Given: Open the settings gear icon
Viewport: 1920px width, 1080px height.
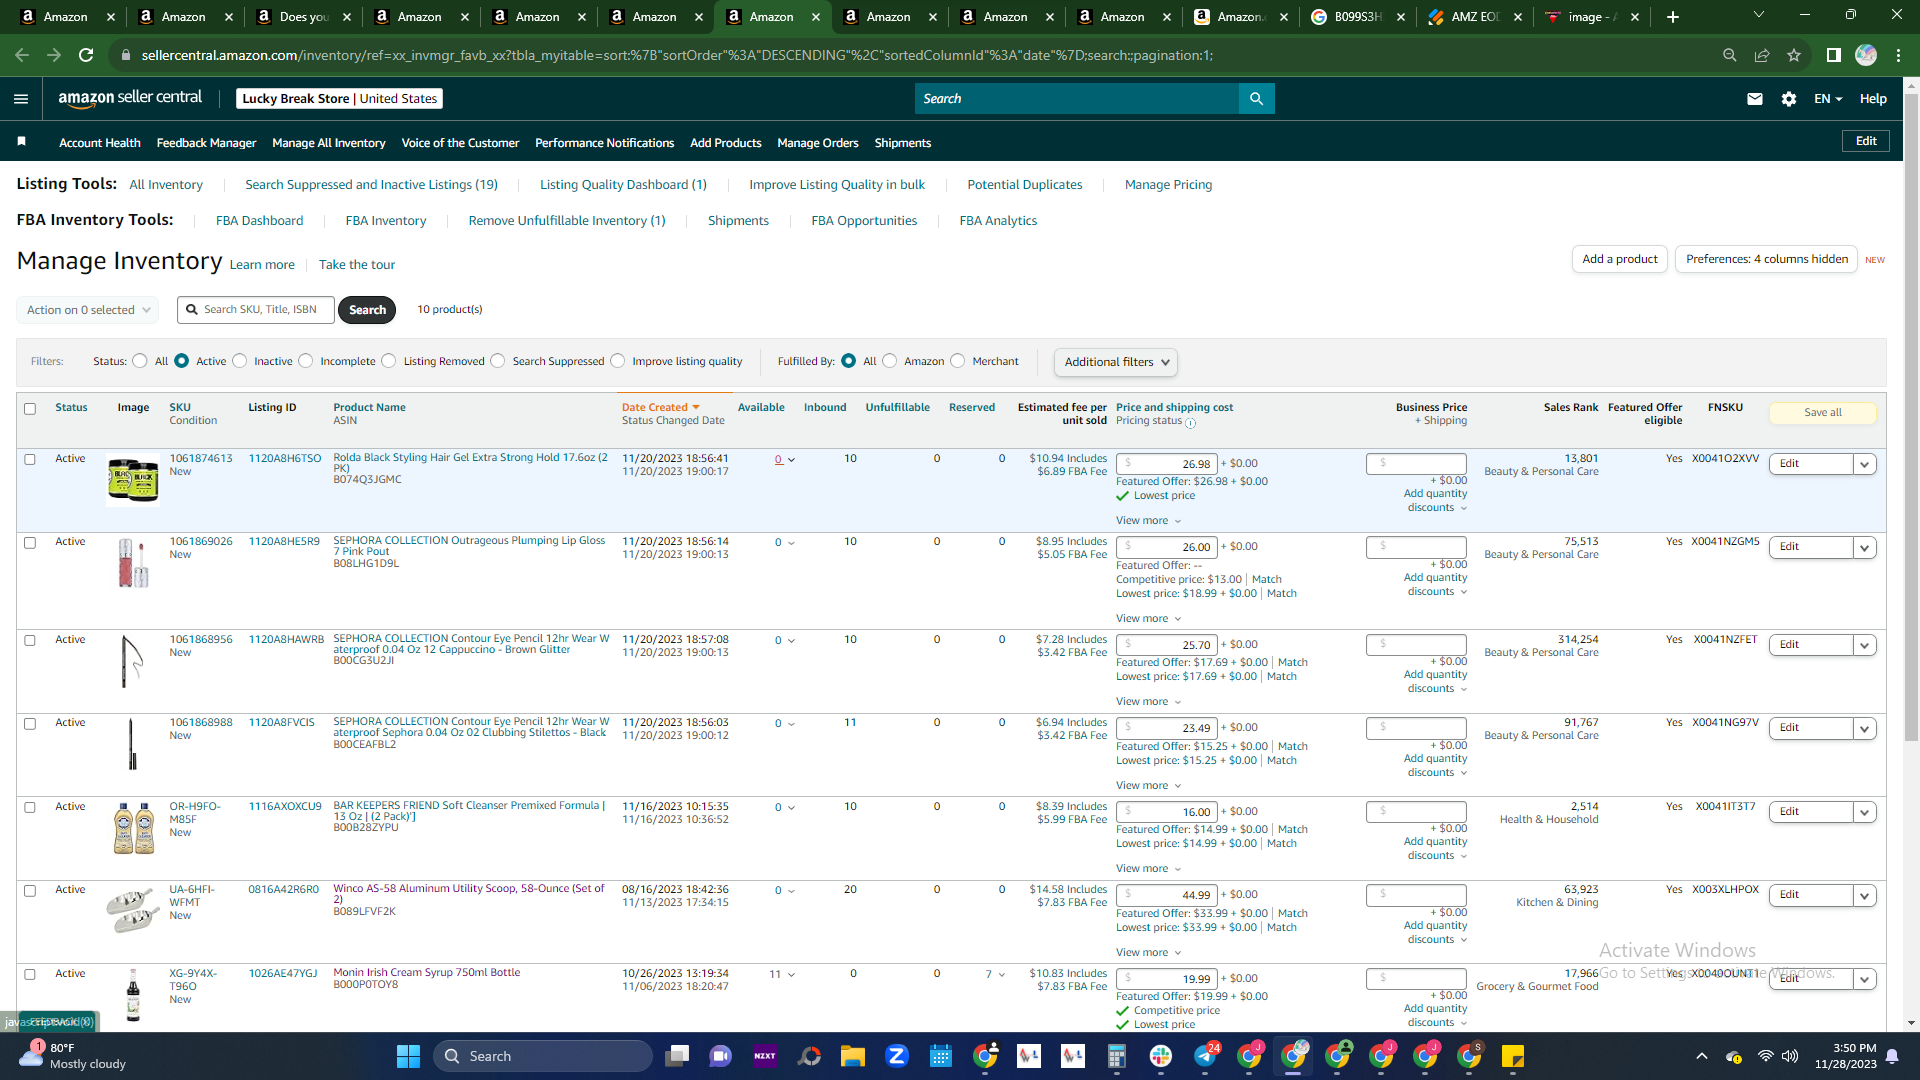Looking at the screenshot, I should point(1789,99).
